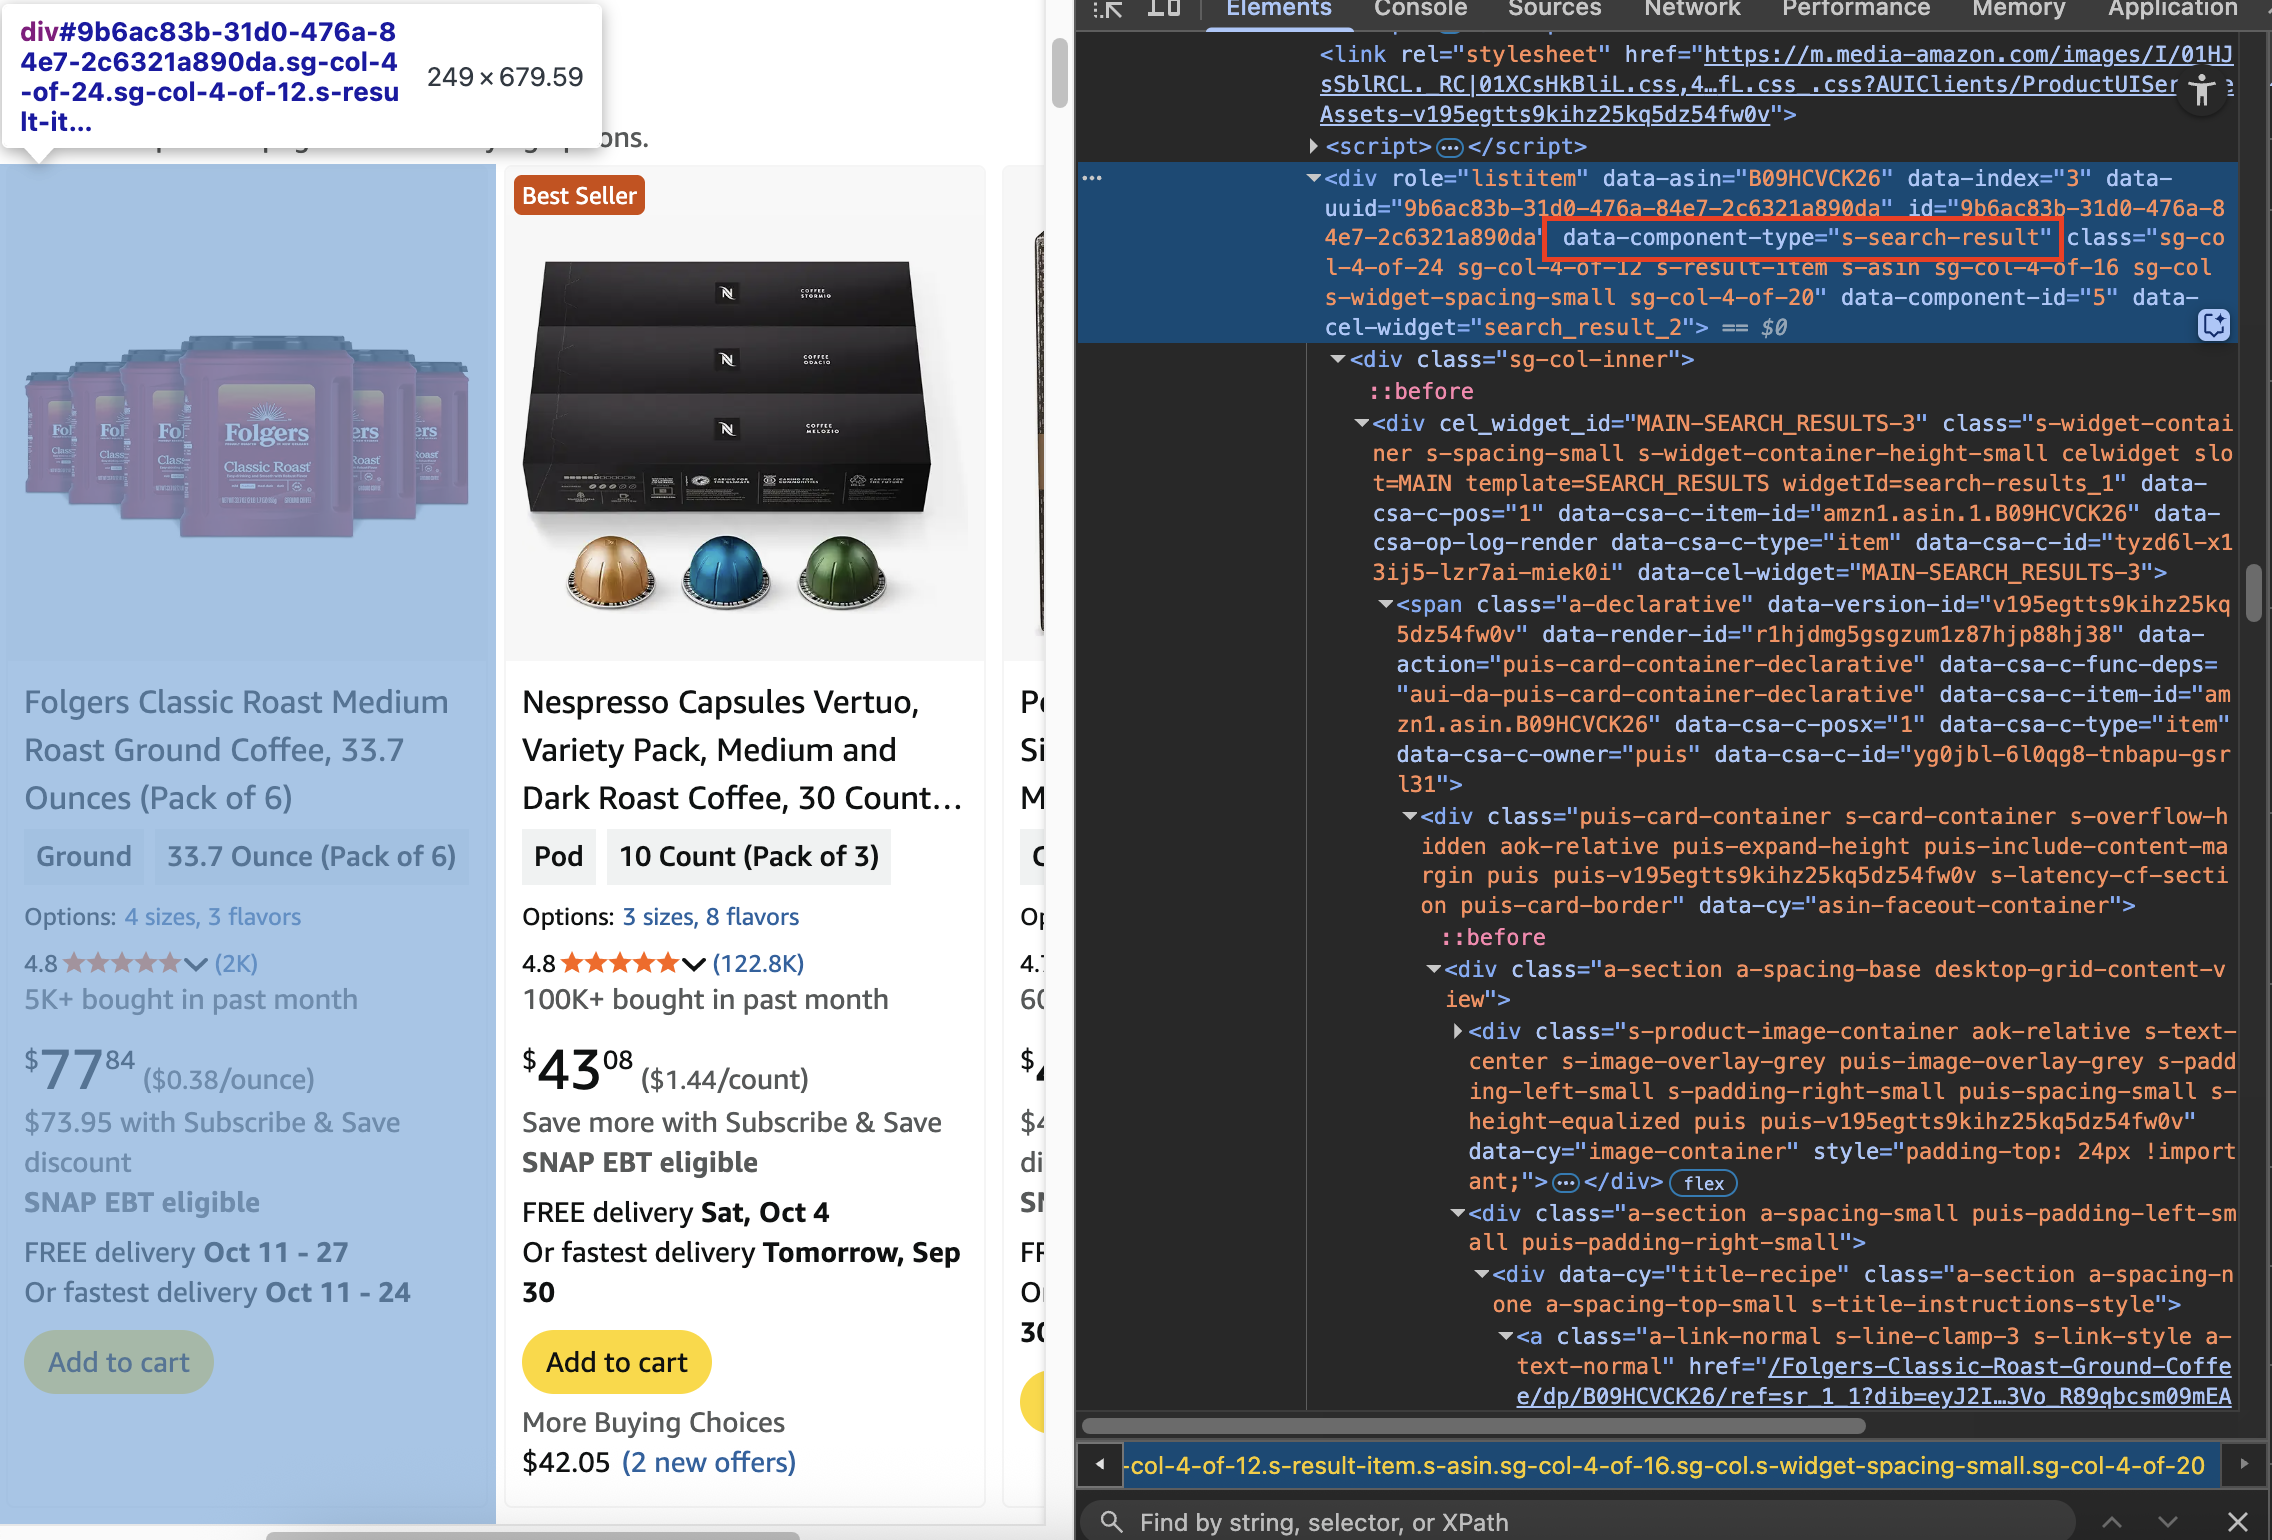Toggle the flex layout badge
2272x1540 pixels.
(x=1703, y=1183)
